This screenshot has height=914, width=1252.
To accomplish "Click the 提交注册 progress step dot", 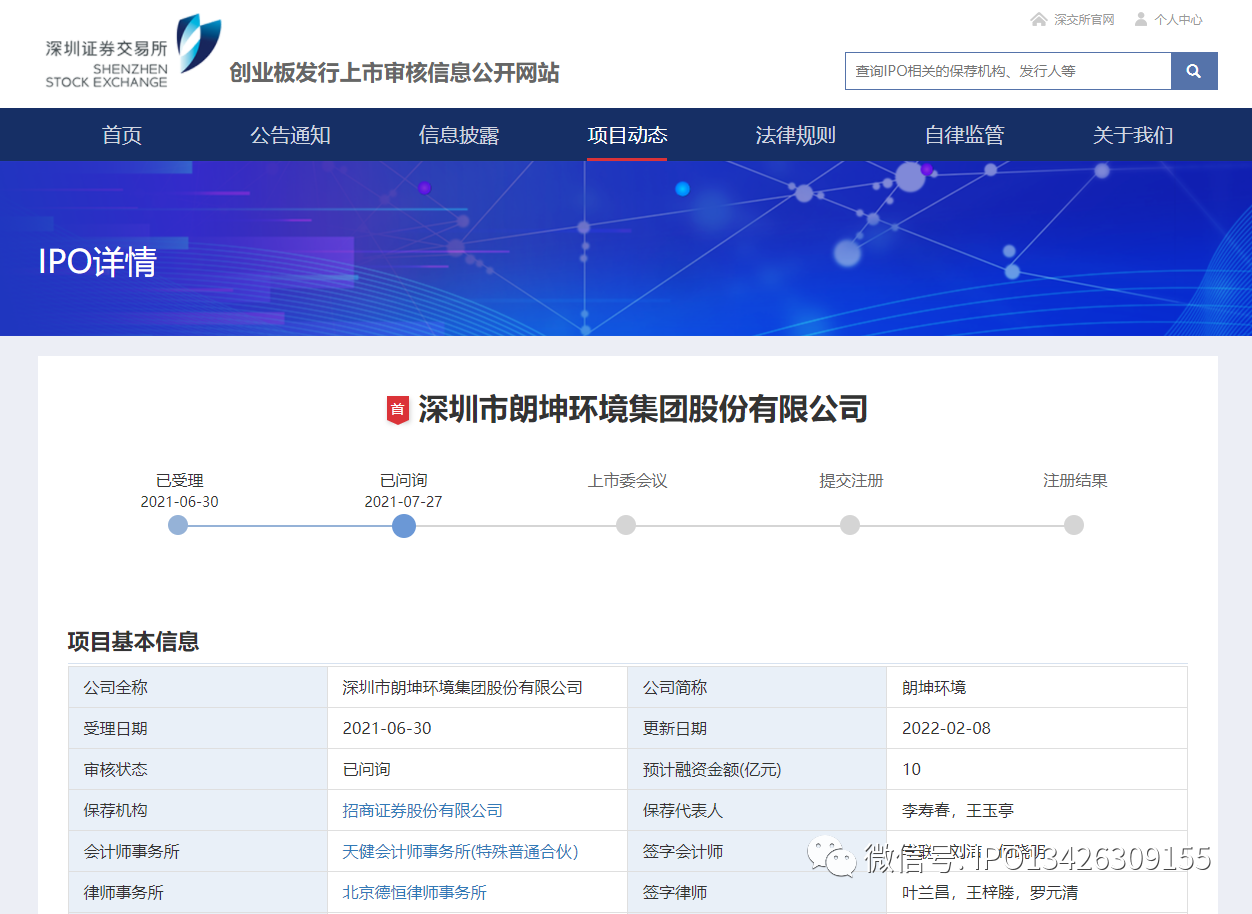I will click(850, 525).
